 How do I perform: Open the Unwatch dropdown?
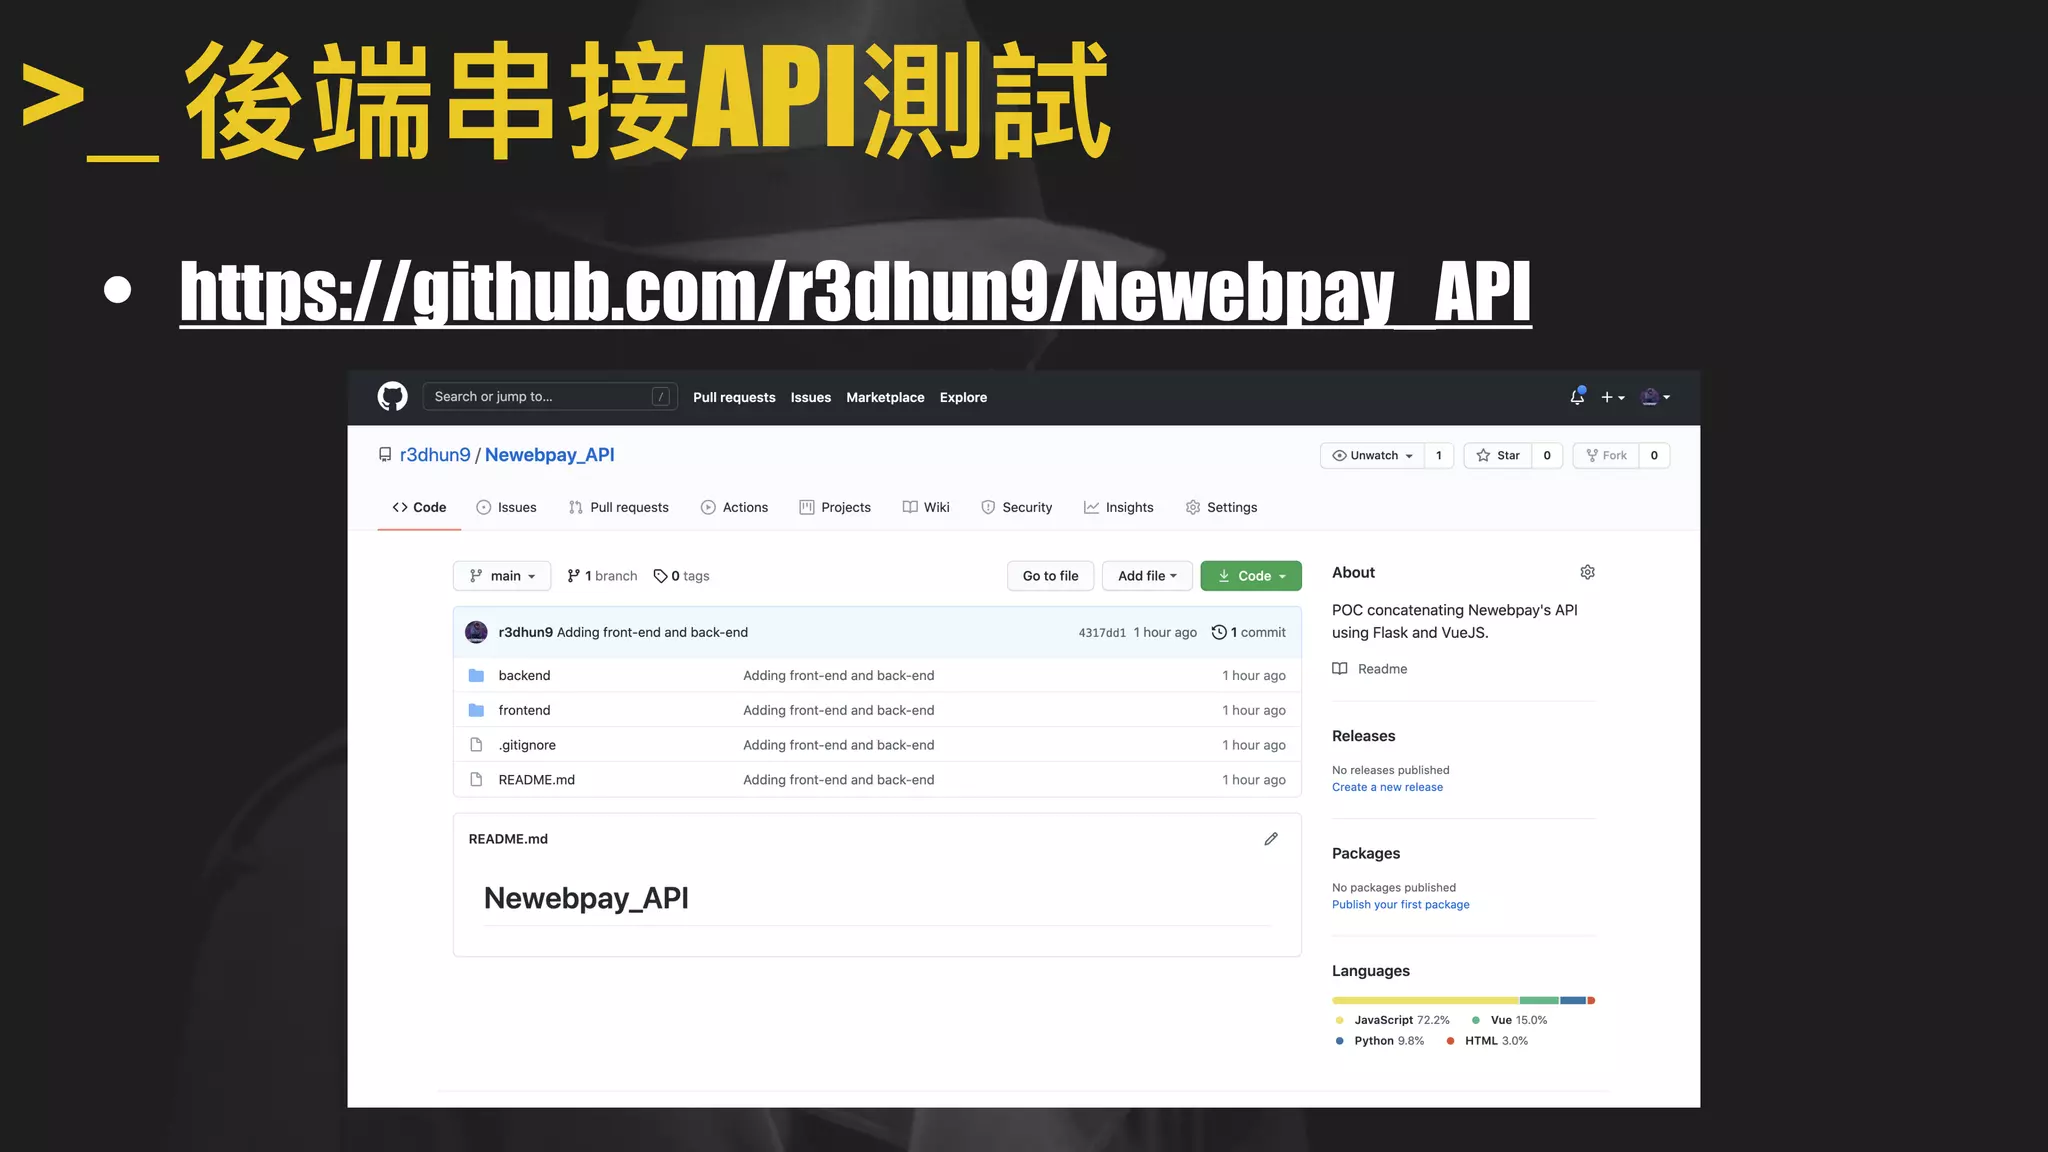[x=1372, y=455]
